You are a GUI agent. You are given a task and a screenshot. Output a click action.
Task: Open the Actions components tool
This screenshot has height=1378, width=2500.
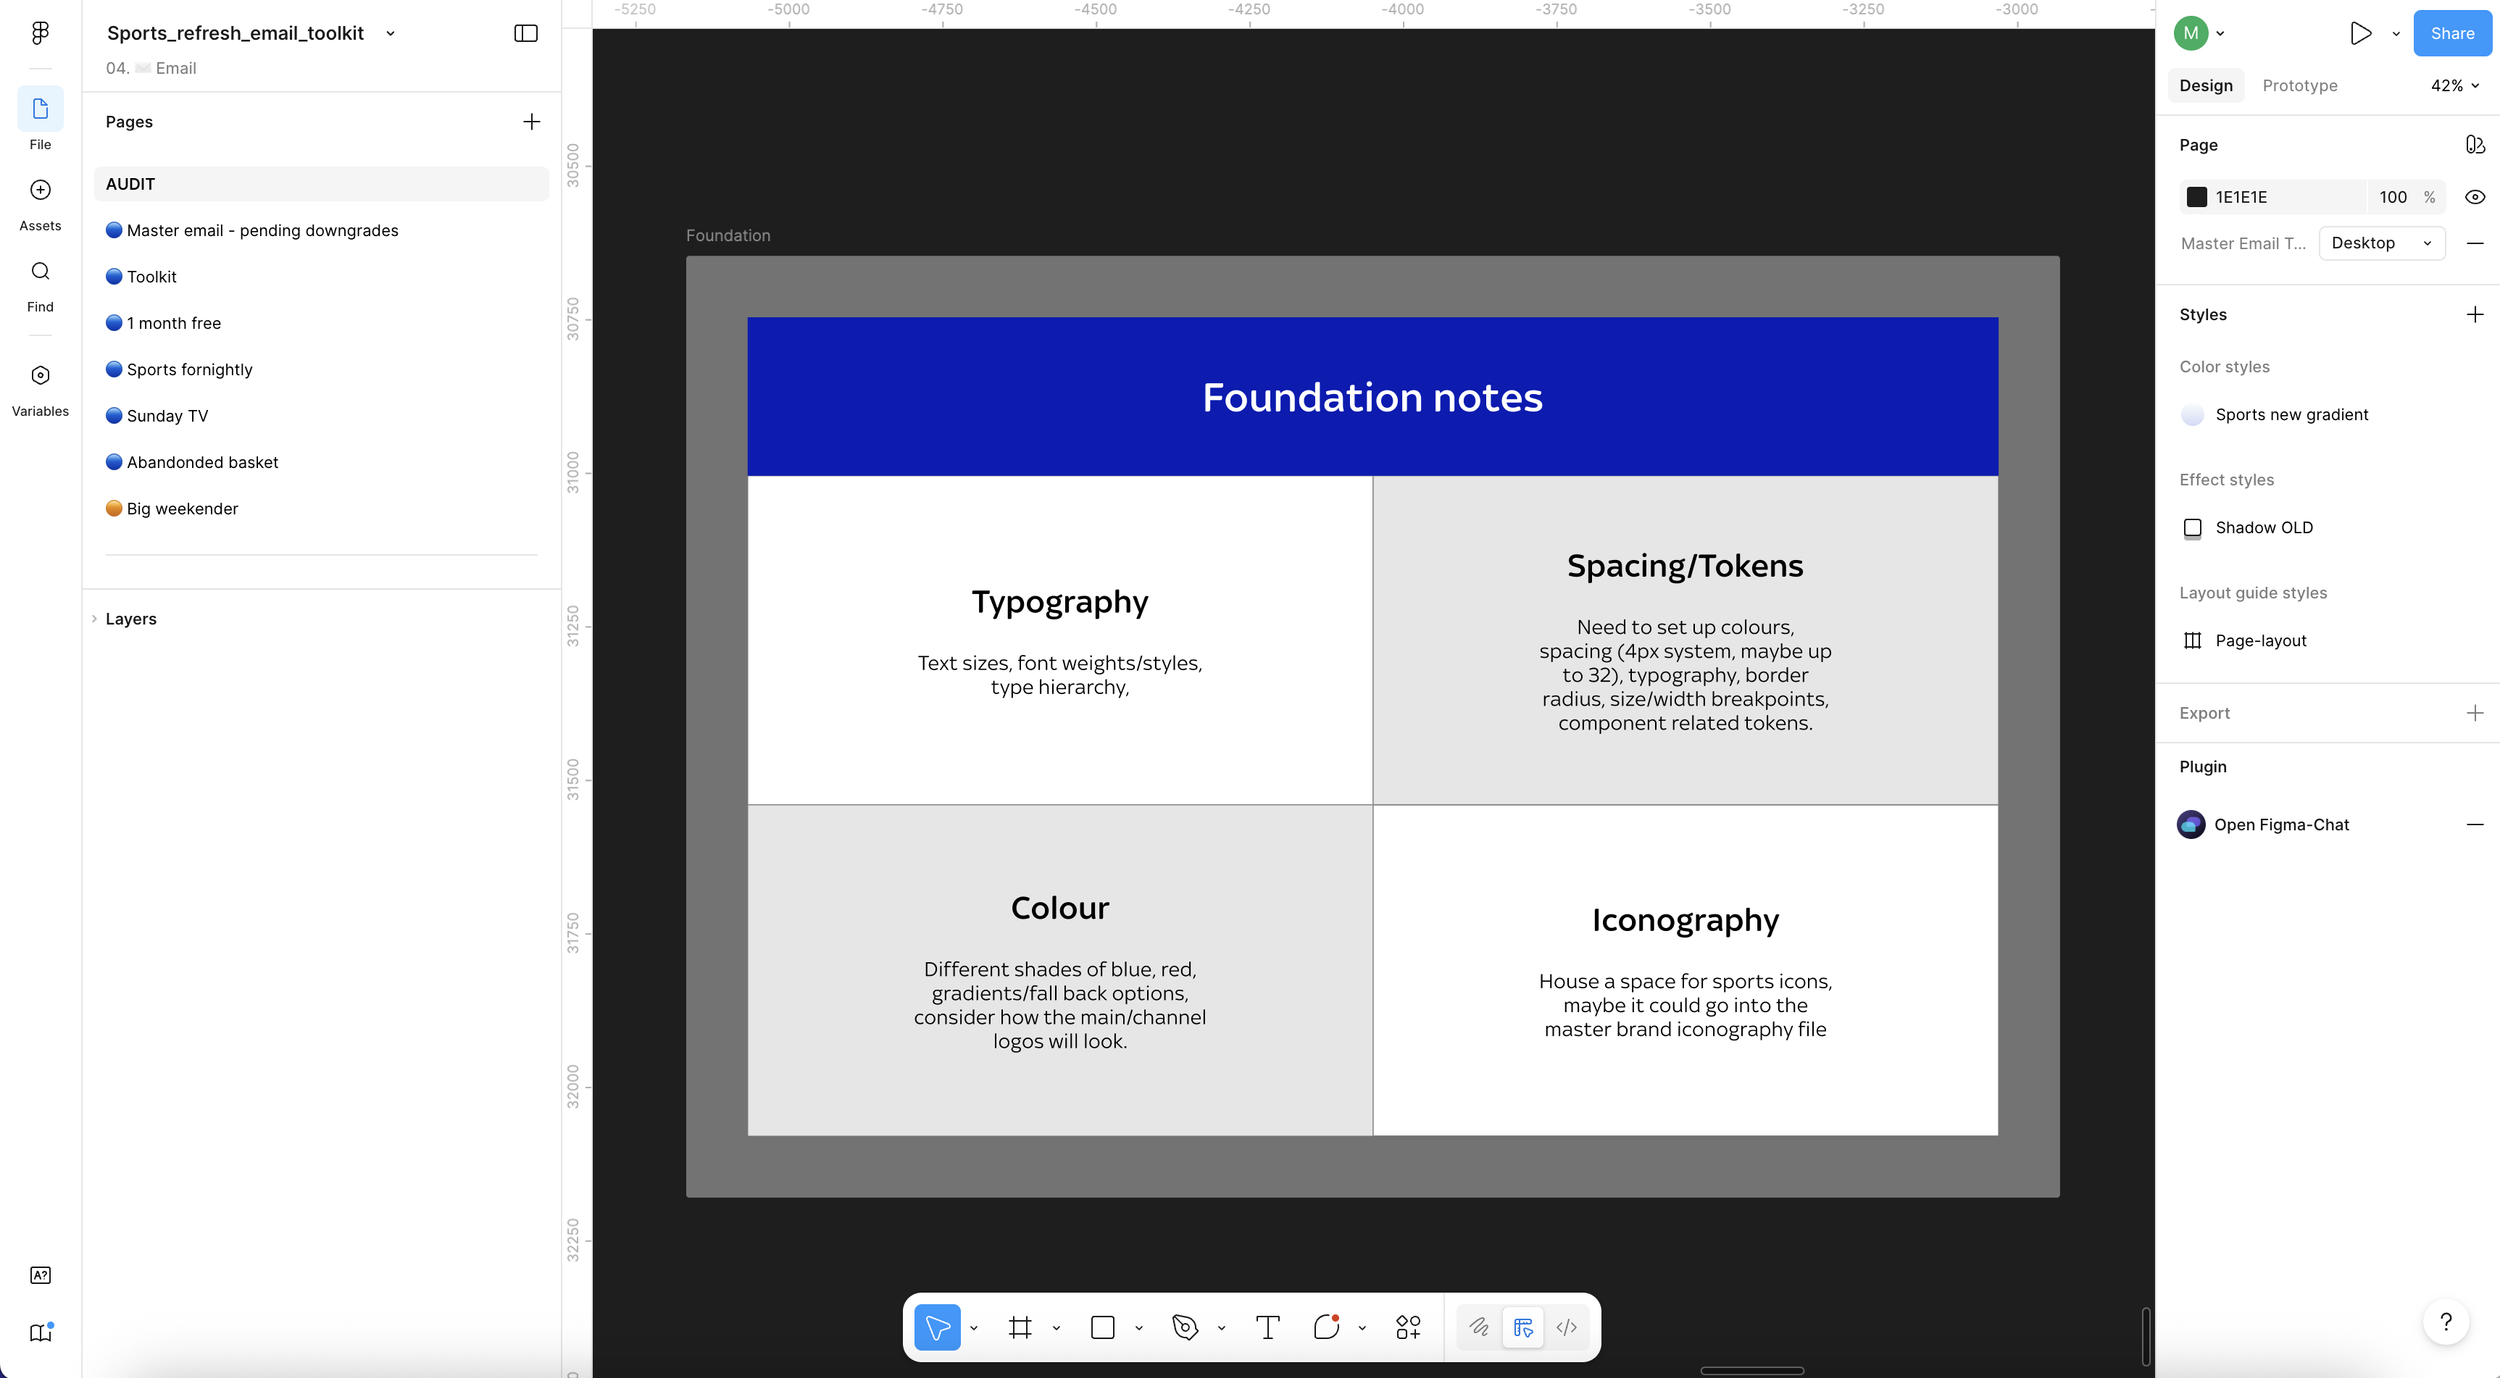point(1408,1327)
